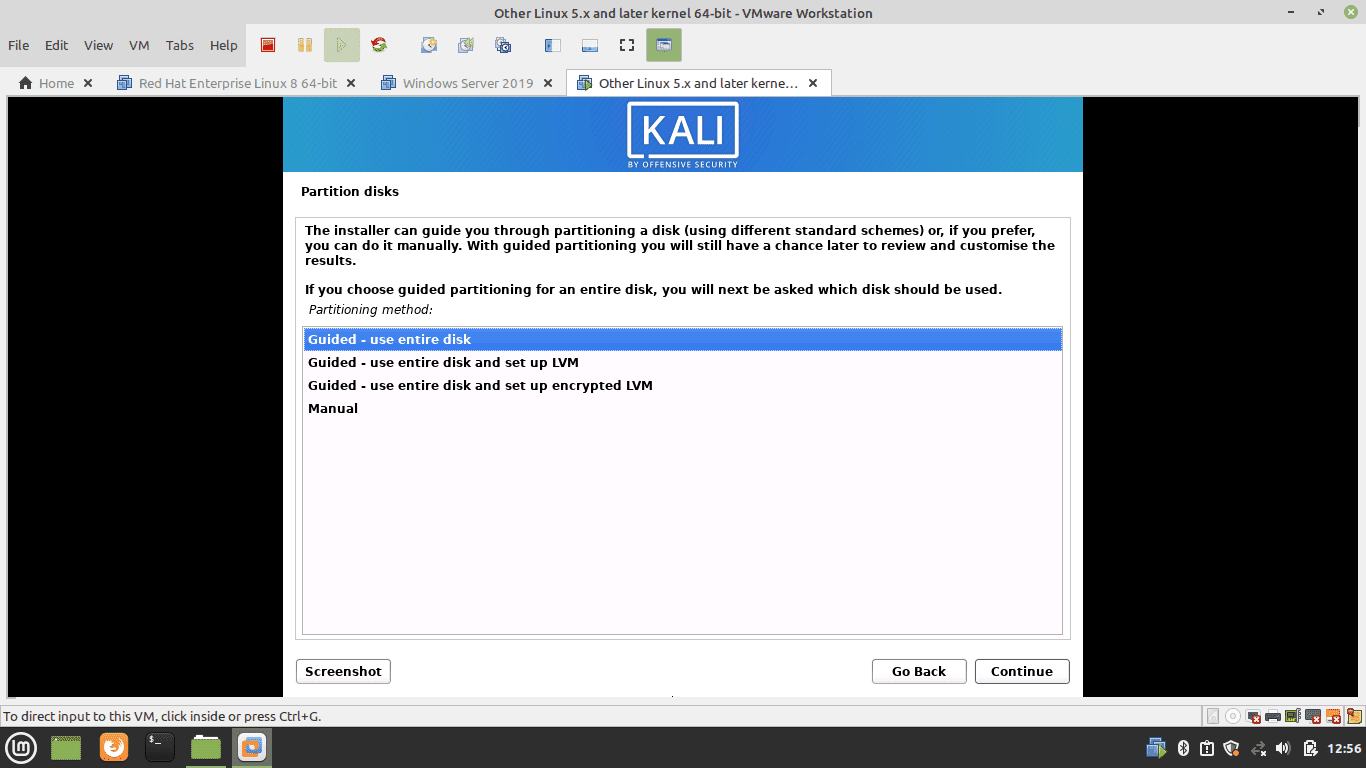Toggle the library sidebar view icon
The height and width of the screenshot is (768, 1366).
[x=553, y=45]
